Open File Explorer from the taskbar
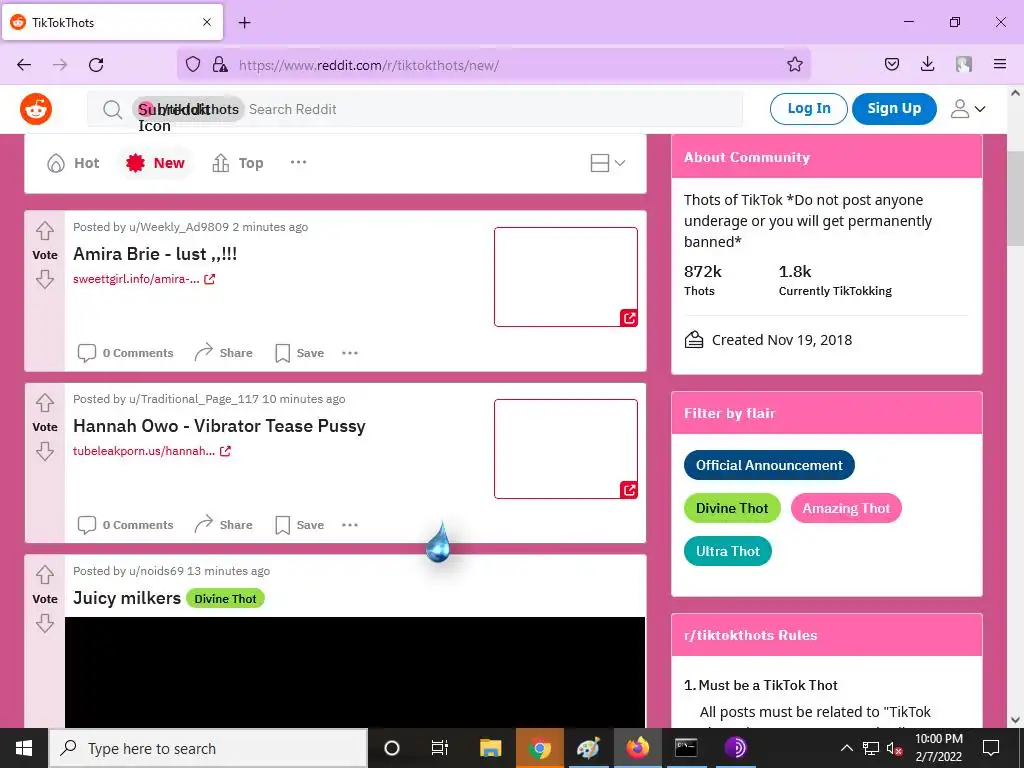 pyautogui.click(x=490, y=748)
